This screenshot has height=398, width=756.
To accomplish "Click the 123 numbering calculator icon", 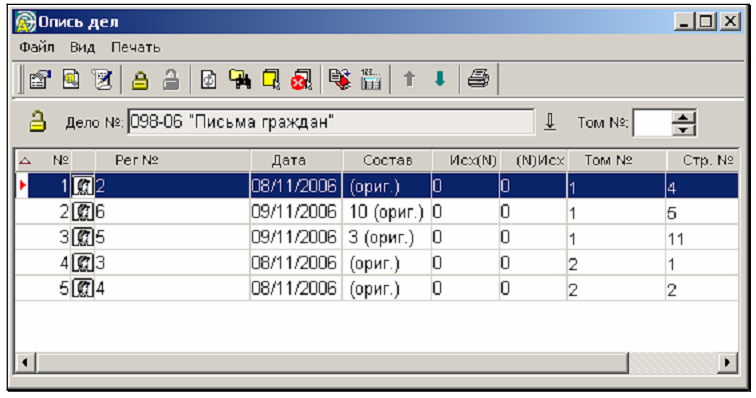I will coord(370,80).
